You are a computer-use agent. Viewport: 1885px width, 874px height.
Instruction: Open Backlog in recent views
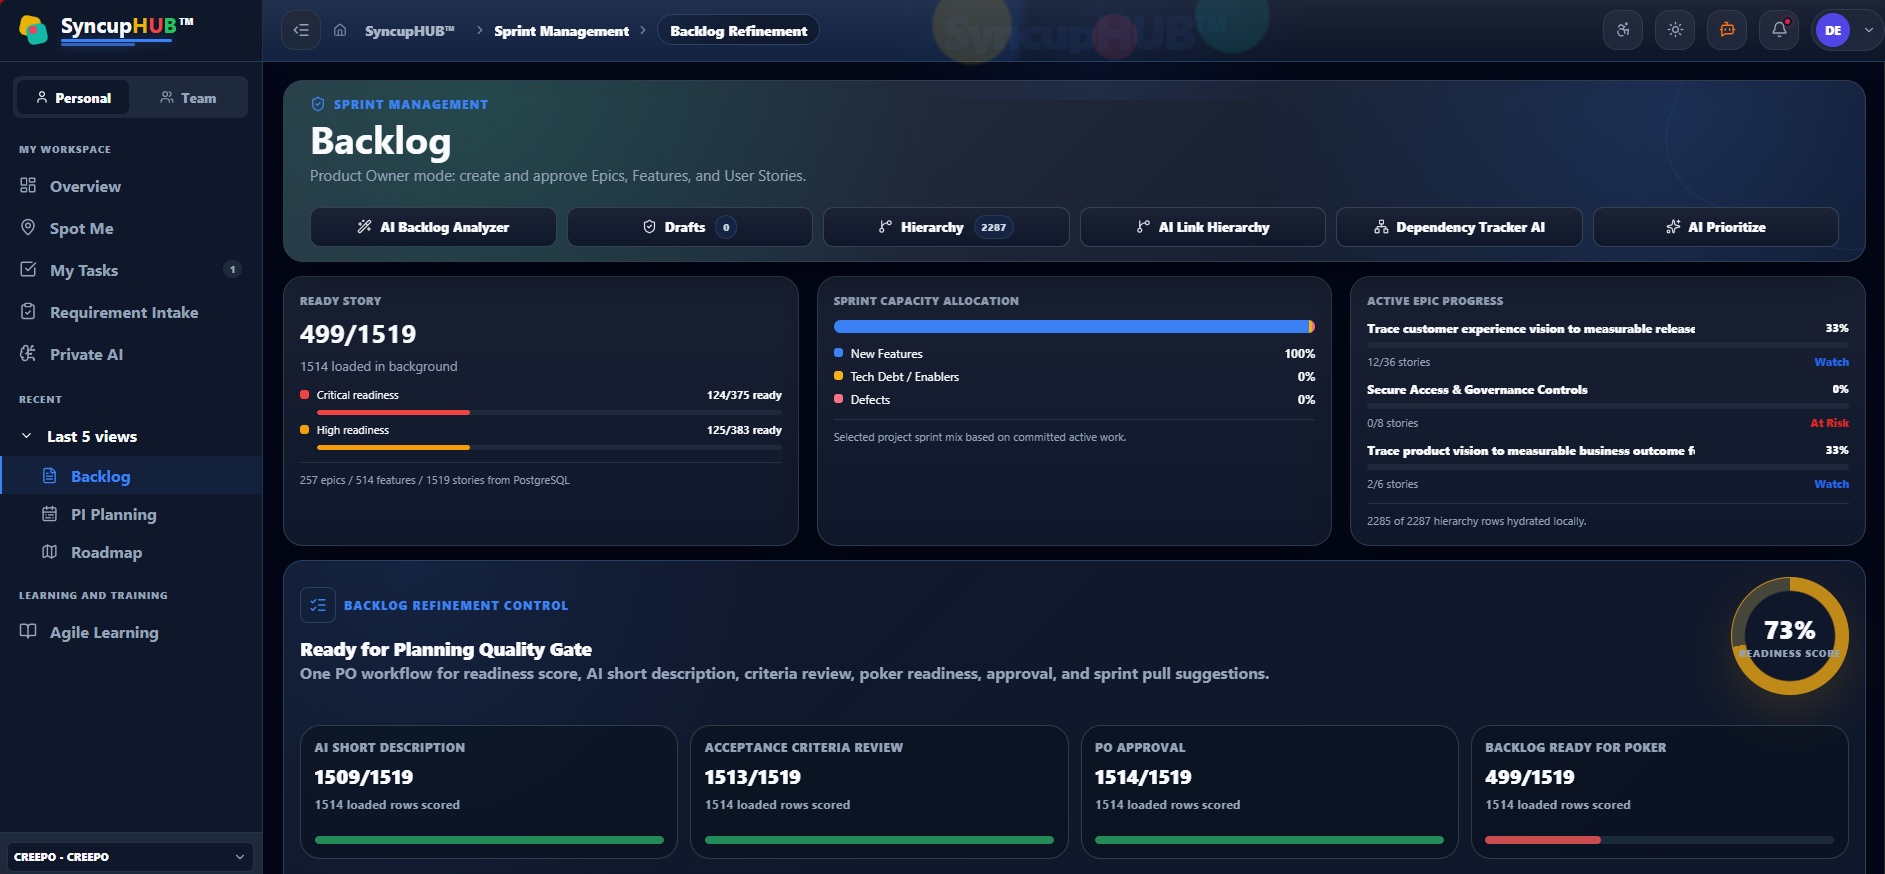pyautogui.click(x=131, y=476)
